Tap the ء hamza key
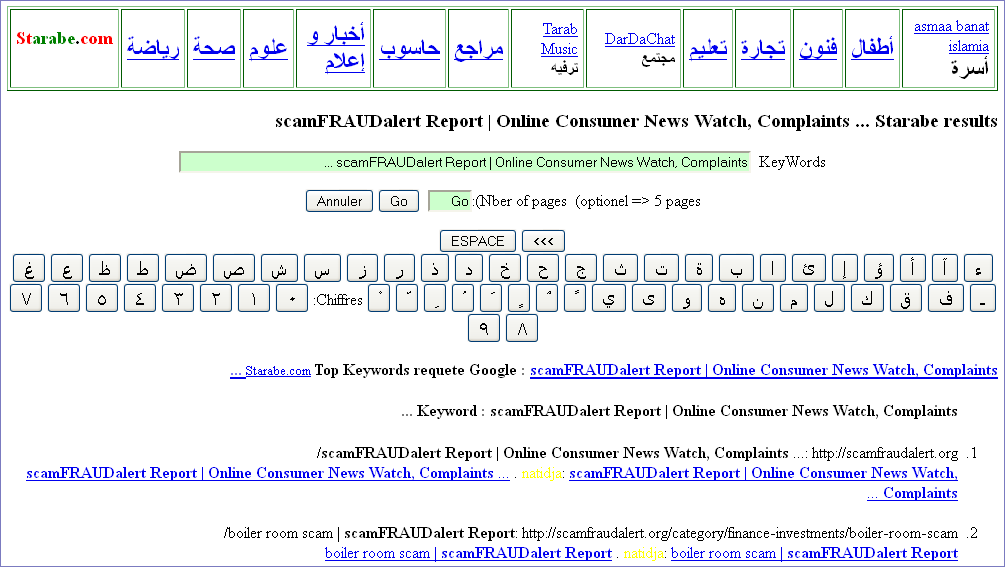1005x567 pixels. (979, 268)
